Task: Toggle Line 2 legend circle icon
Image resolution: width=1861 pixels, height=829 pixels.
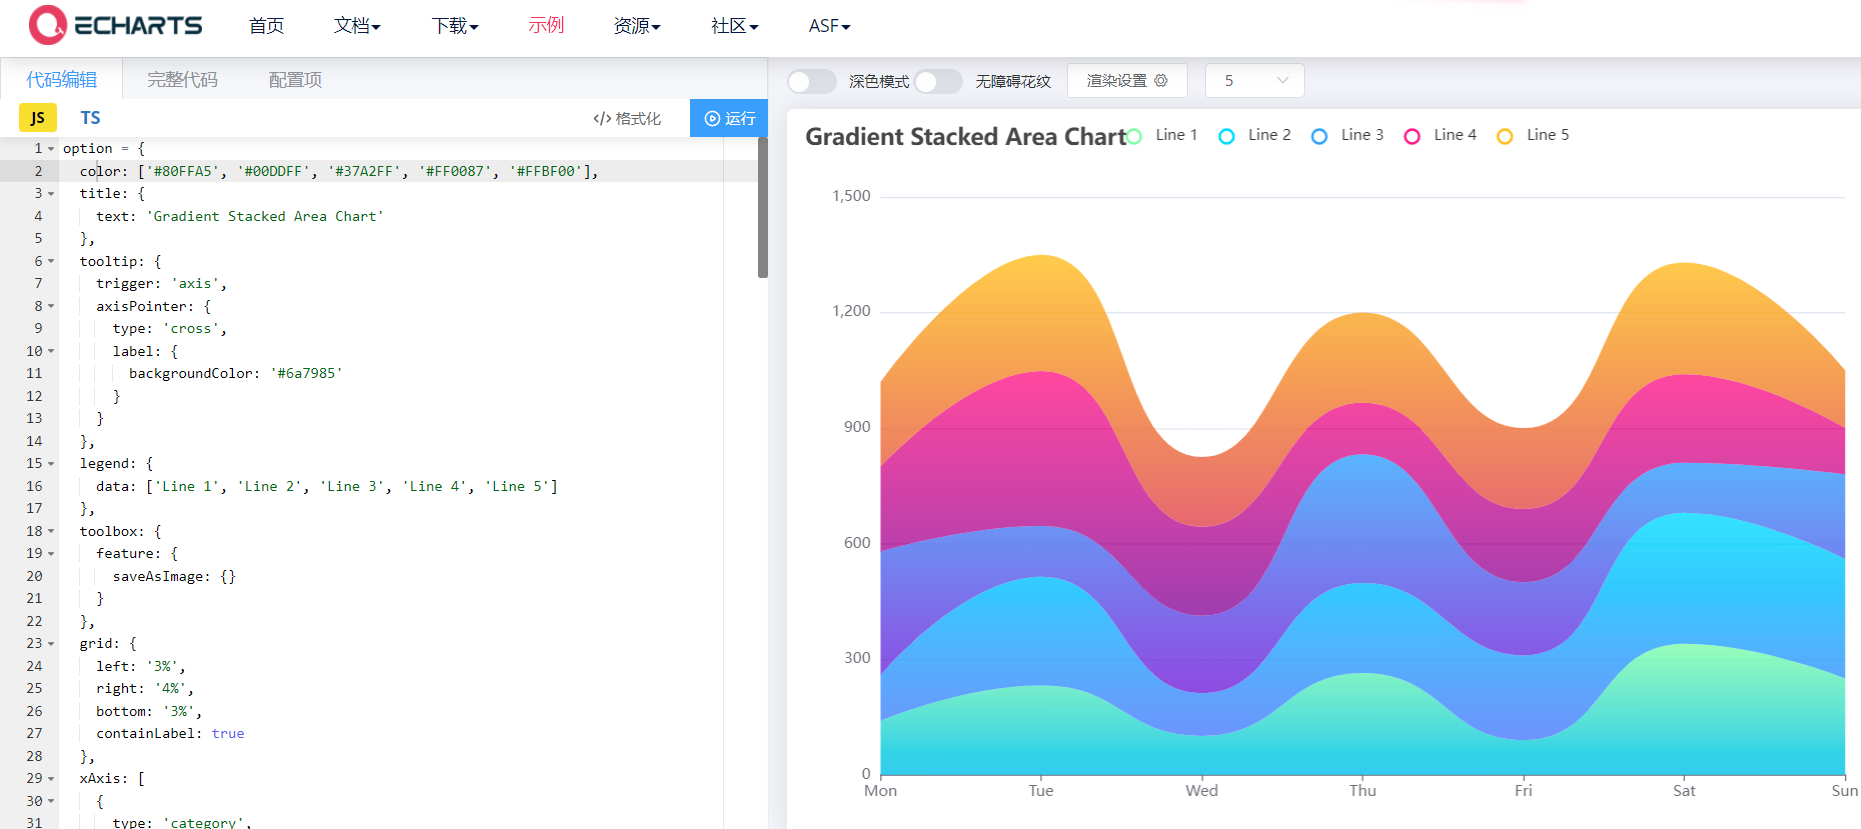Action: (1227, 136)
